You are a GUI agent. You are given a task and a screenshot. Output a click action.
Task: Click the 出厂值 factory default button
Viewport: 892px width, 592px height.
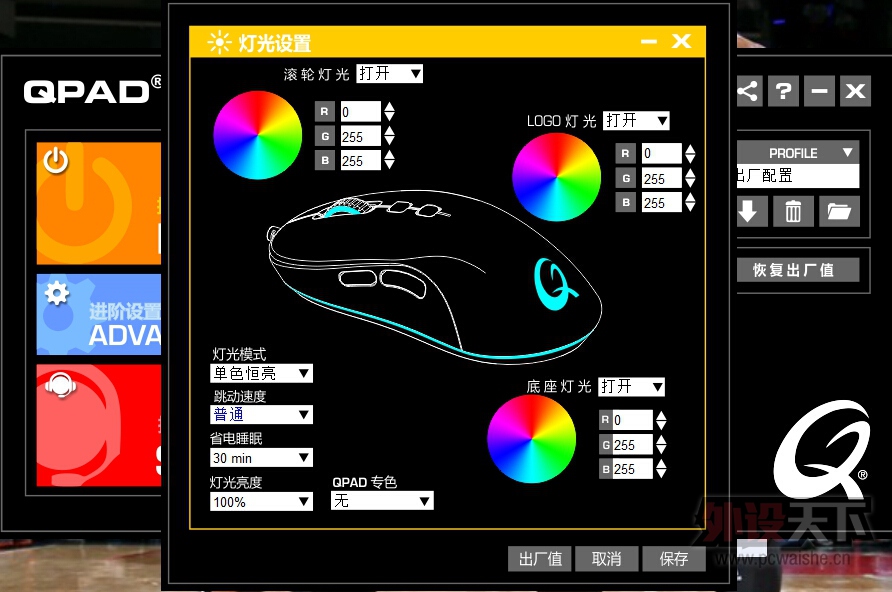click(540, 559)
